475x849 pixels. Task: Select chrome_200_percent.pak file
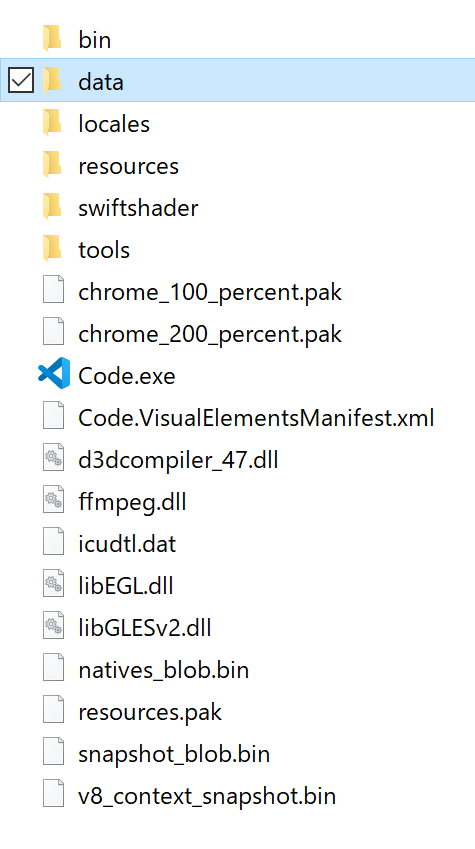click(210, 334)
